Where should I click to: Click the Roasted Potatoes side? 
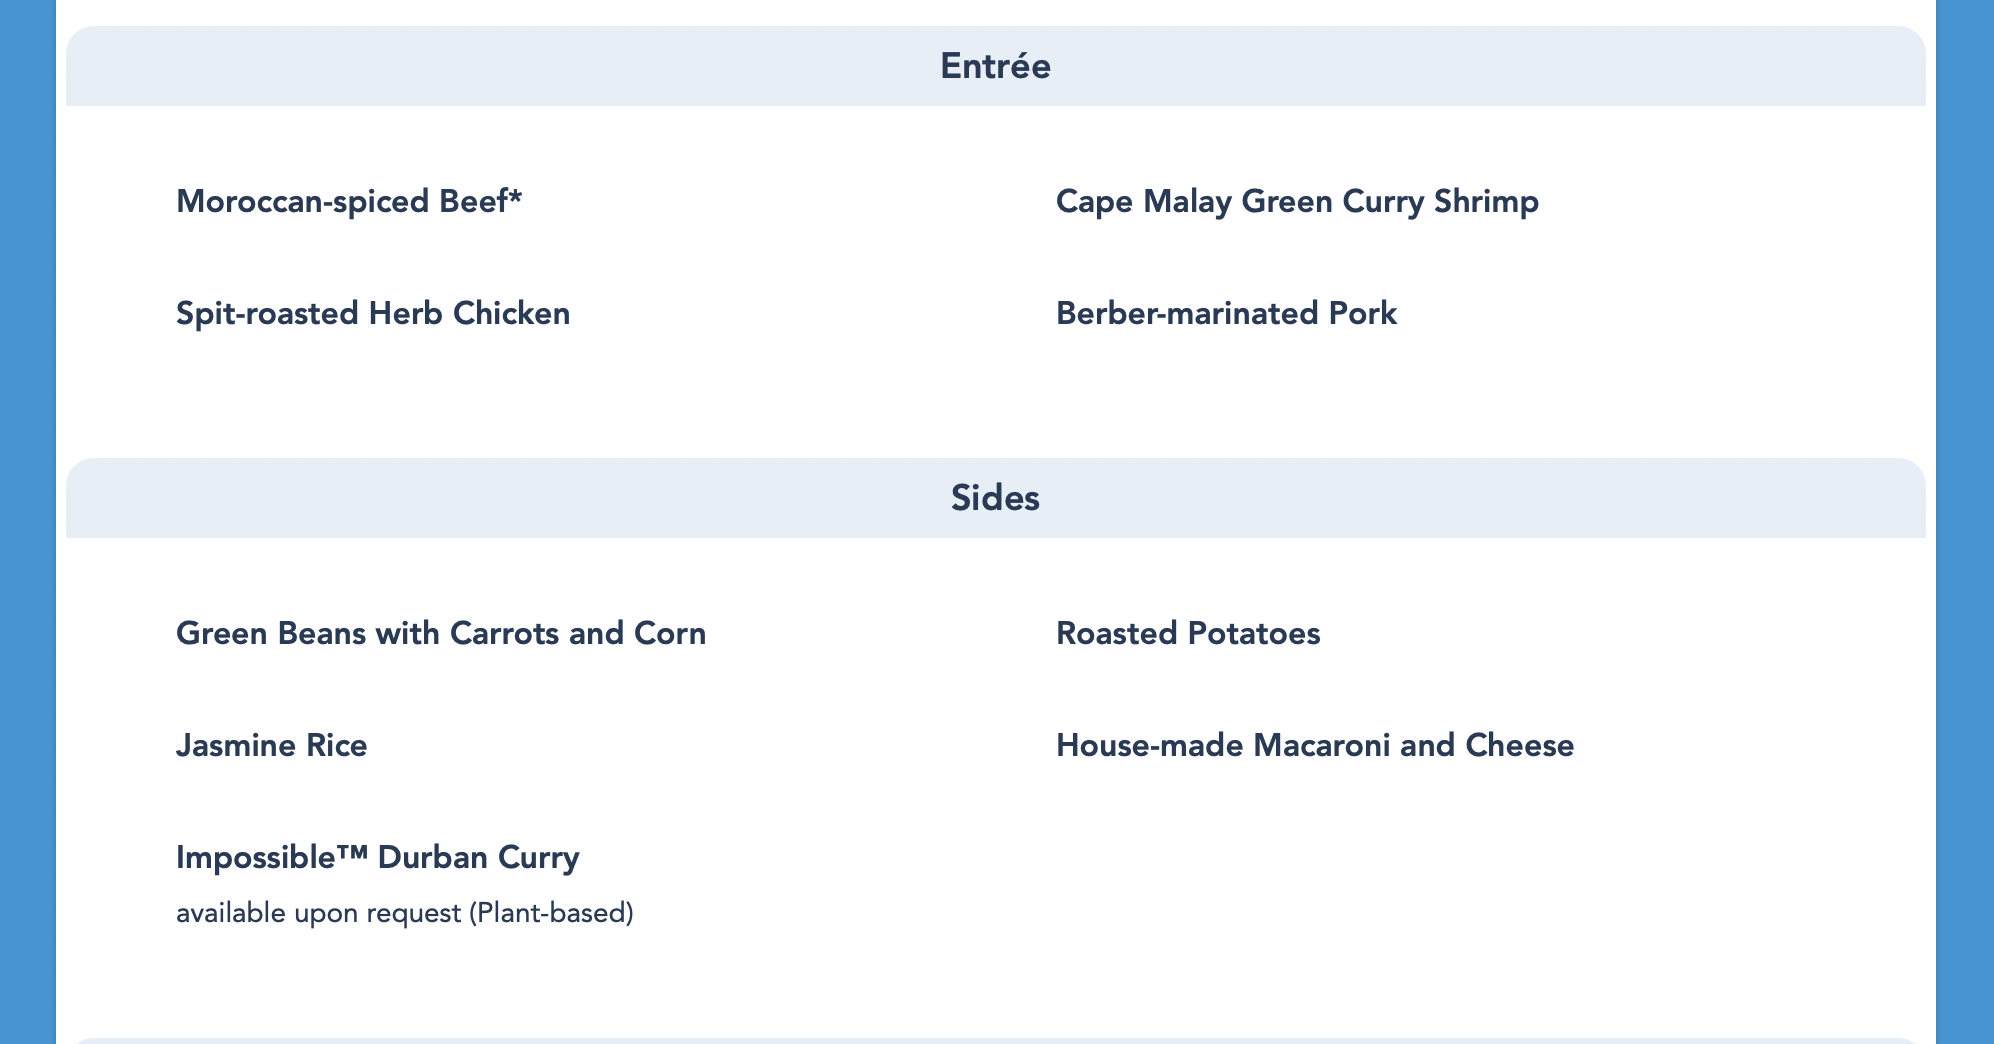(1188, 634)
